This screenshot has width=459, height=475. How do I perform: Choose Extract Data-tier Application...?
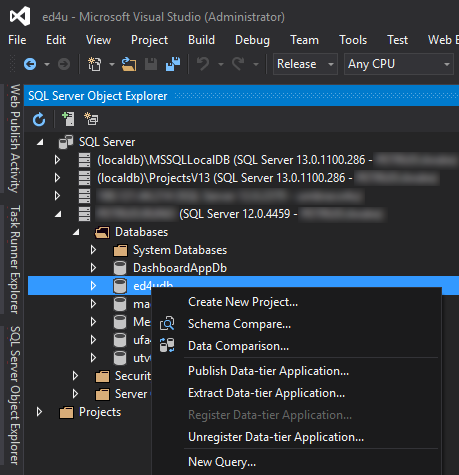pos(297,393)
